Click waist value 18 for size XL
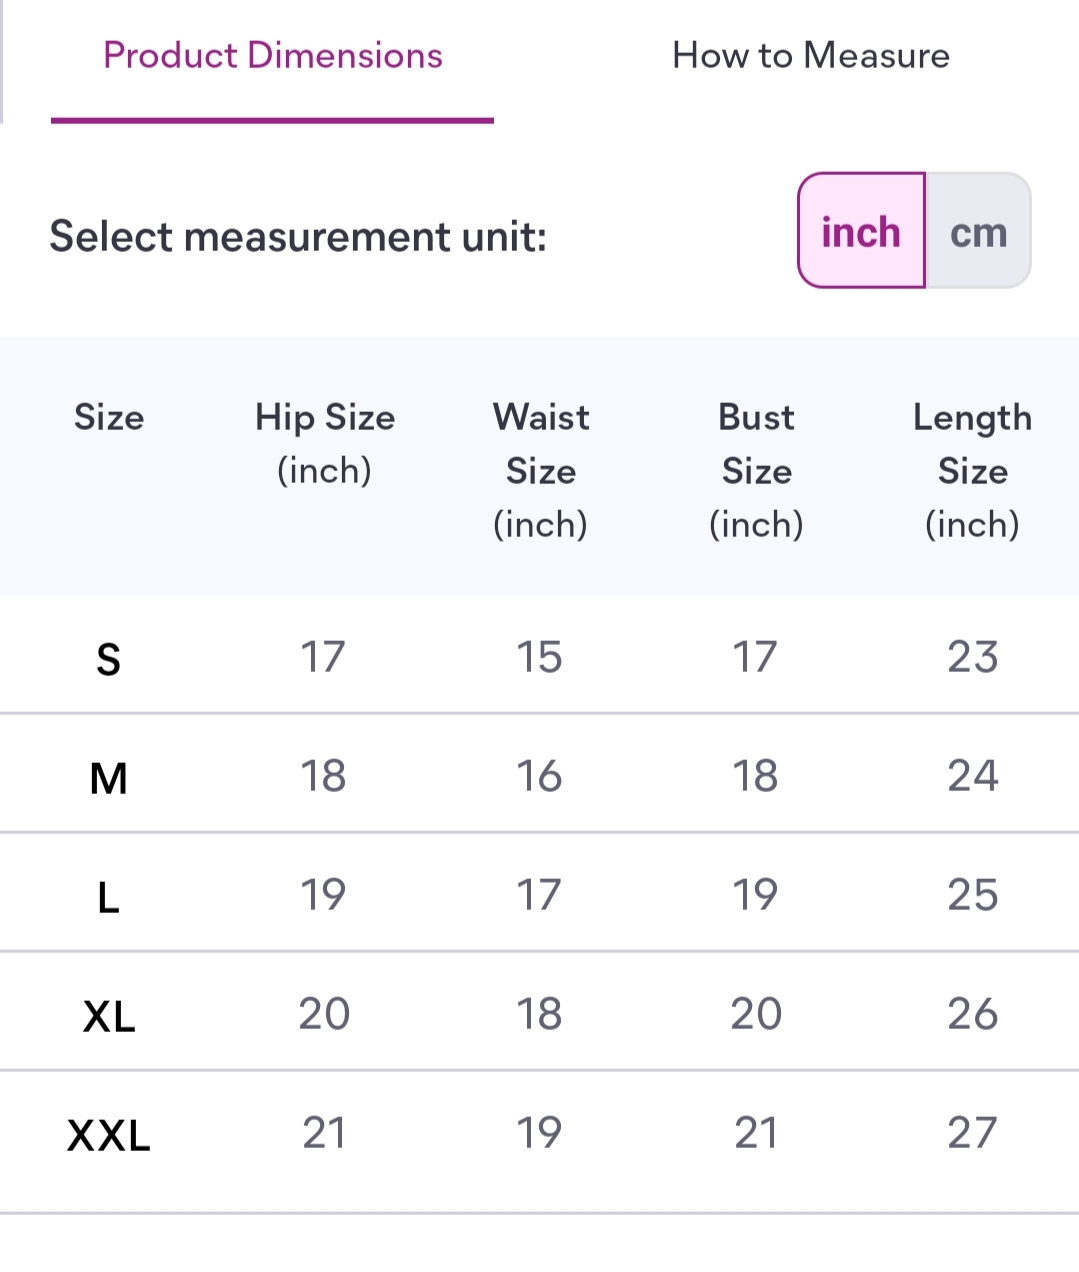The width and height of the screenshot is (1079, 1272). [x=539, y=1014]
